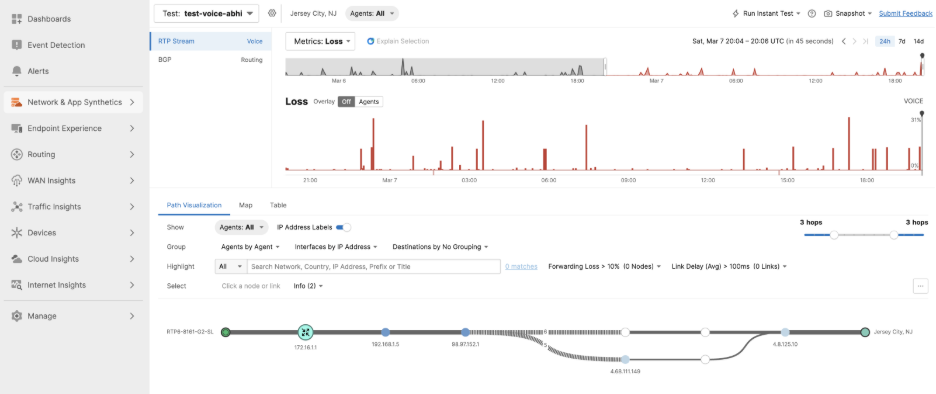Open Forwarding Loss > 10% dropdown
The width and height of the screenshot is (936, 394).
(604, 266)
